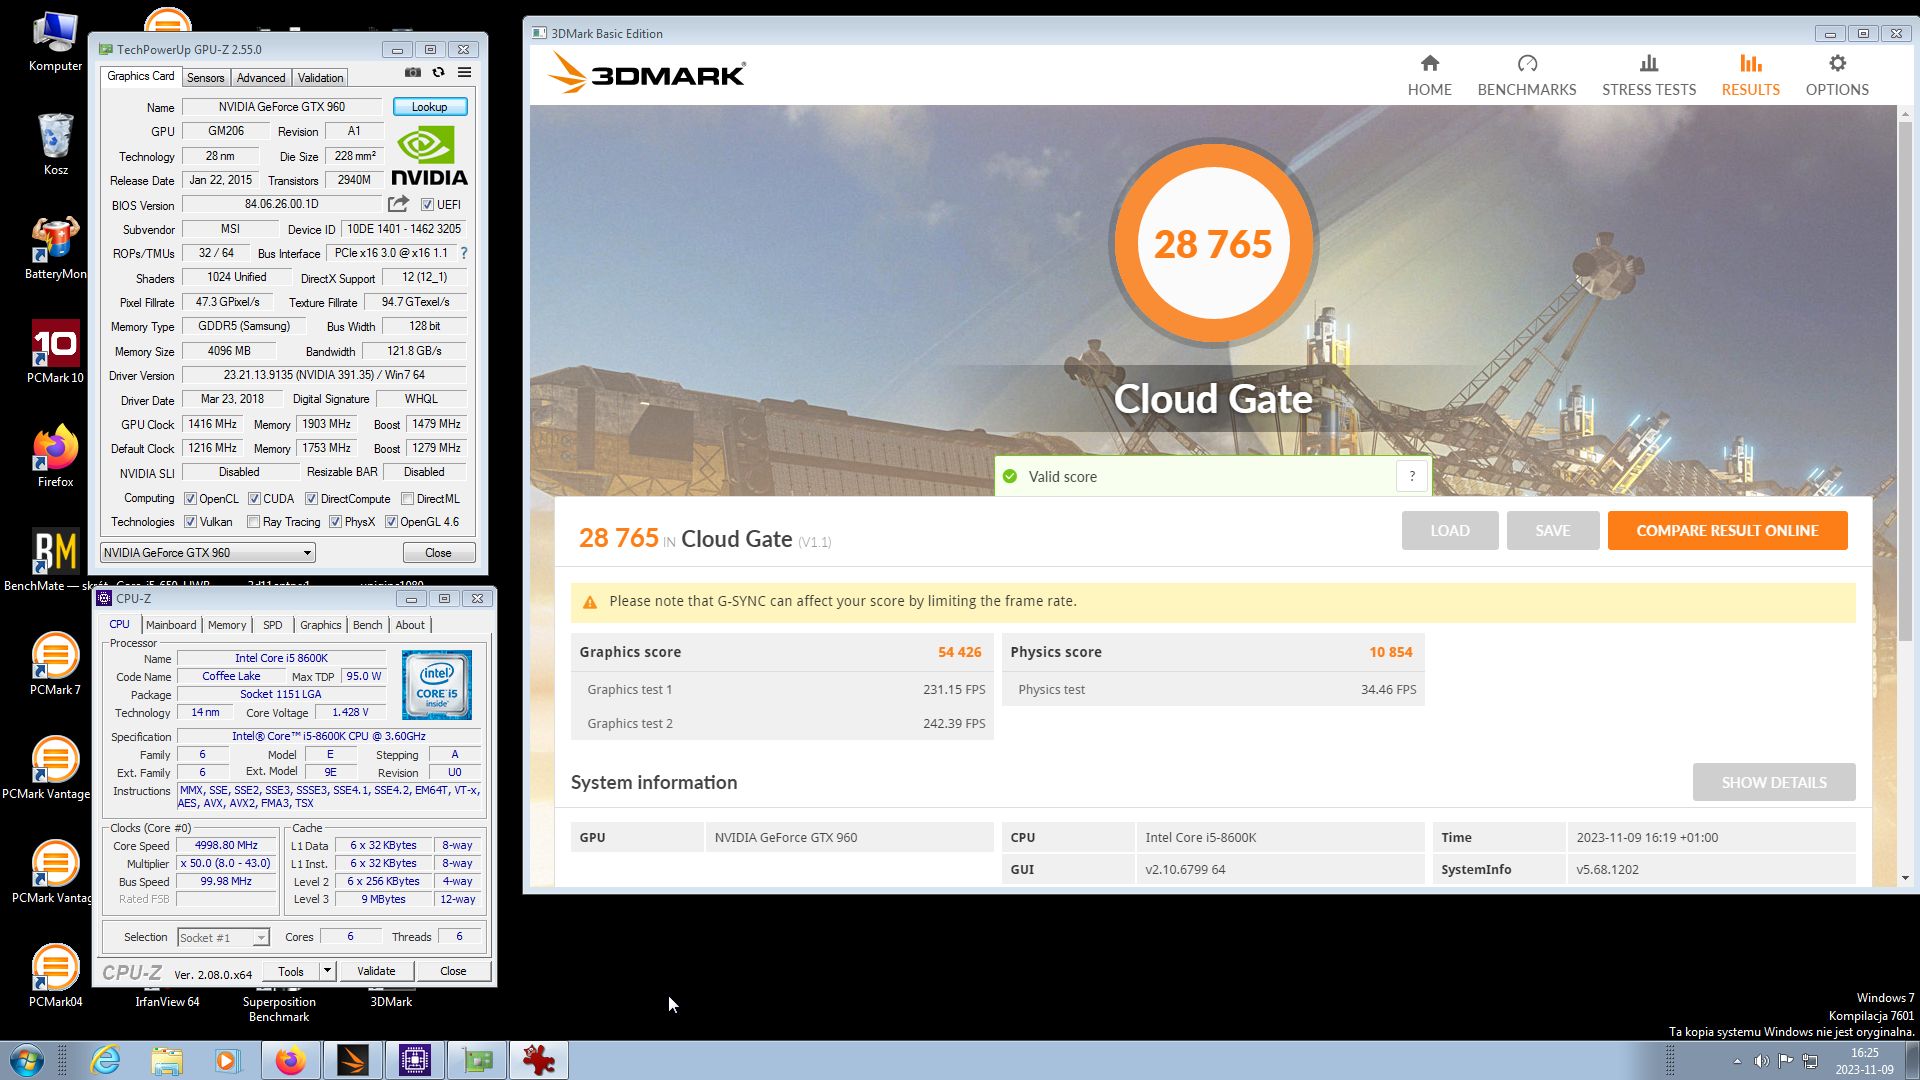Click the SHOW DETAILS button
Image resolution: width=1920 pixels, height=1080 pixels.
[x=1774, y=782]
